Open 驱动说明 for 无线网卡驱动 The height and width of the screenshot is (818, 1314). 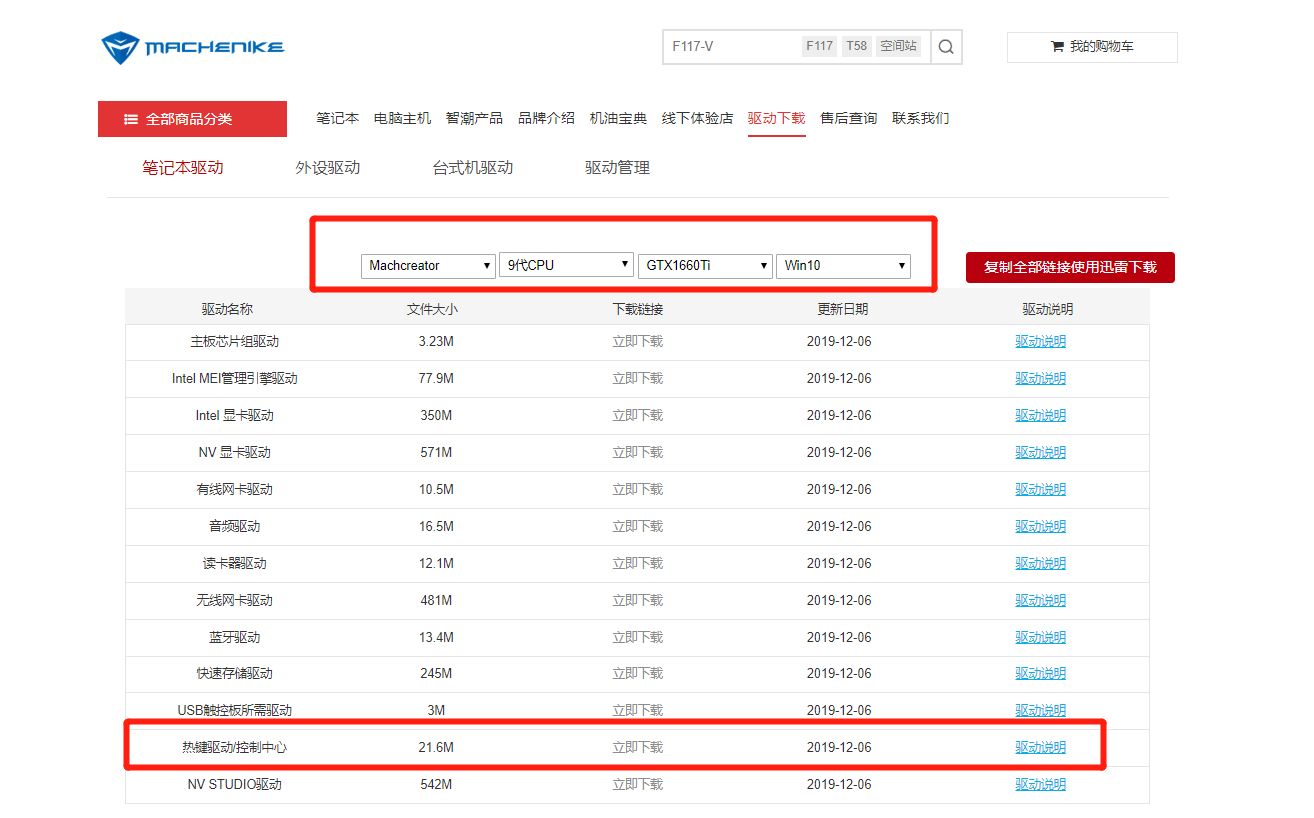pos(1041,600)
